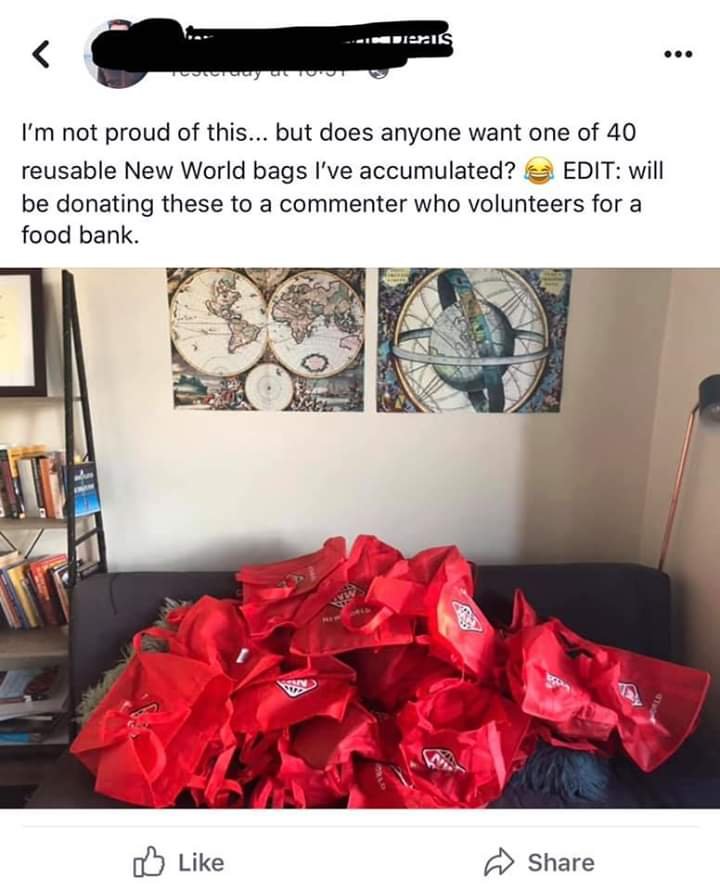720x890 pixels.
Task: Tap the EDIT note about food bank donation
Action: (x=341, y=203)
